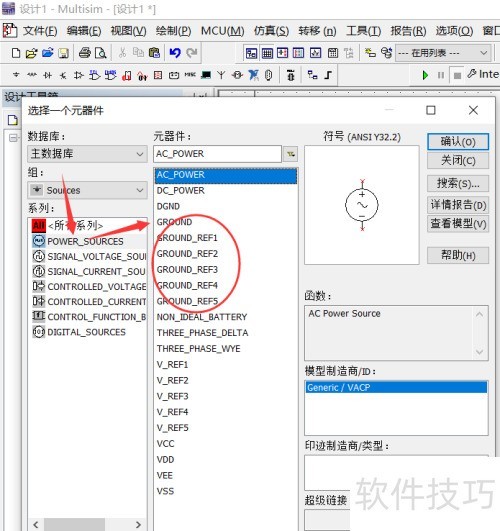This screenshot has height=531, width=500.
Task: Open the Sources group dropdown
Action: (87, 190)
